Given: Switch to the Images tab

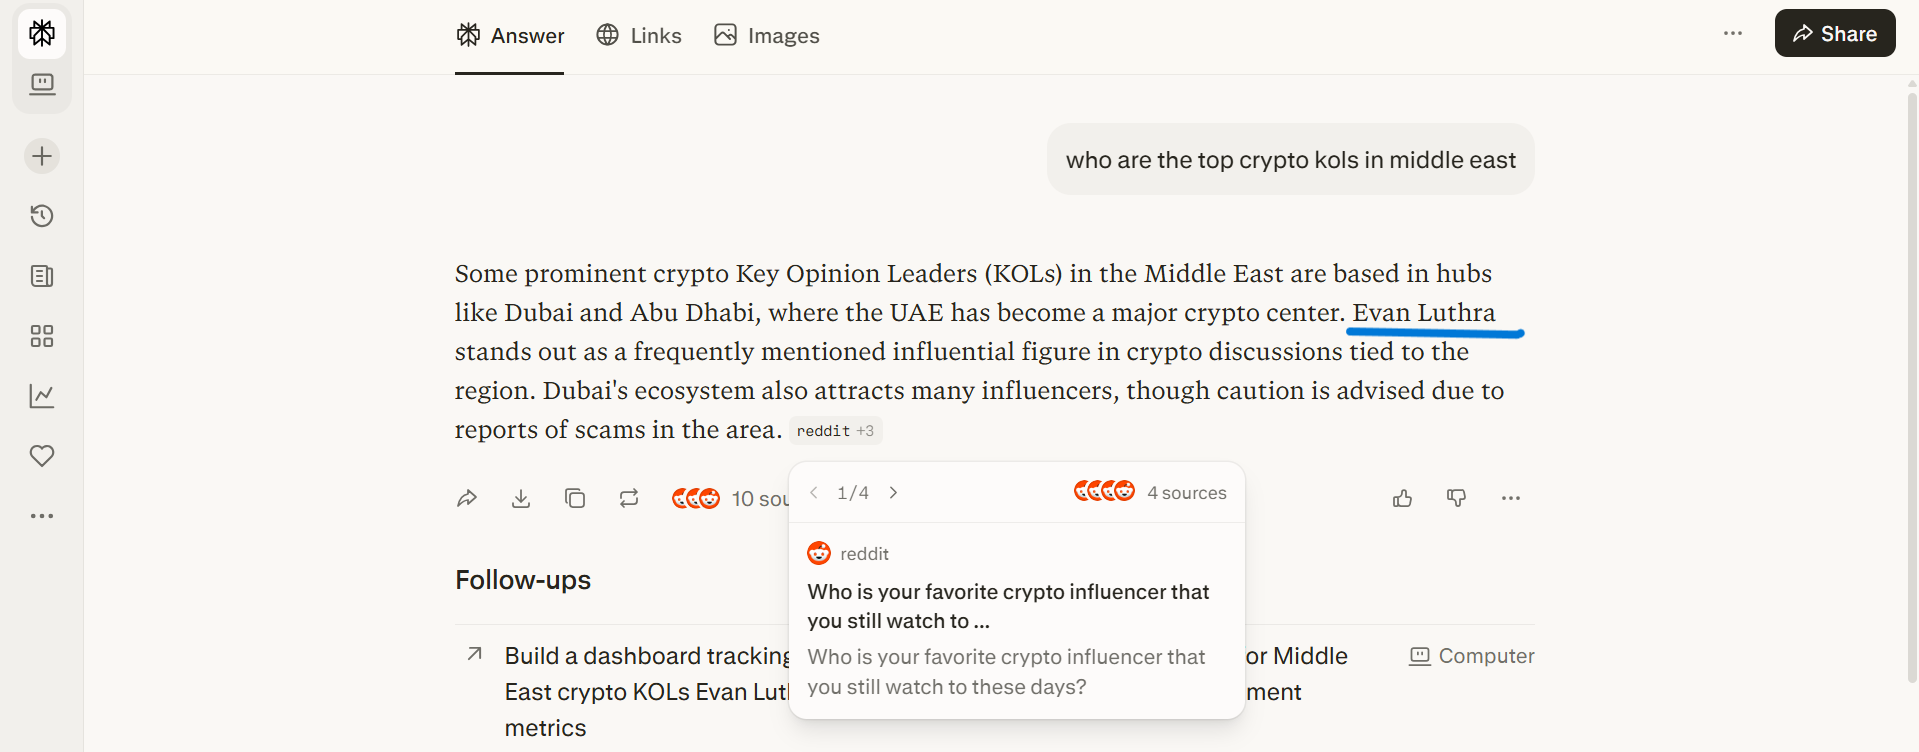Looking at the screenshot, I should click(766, 35).
